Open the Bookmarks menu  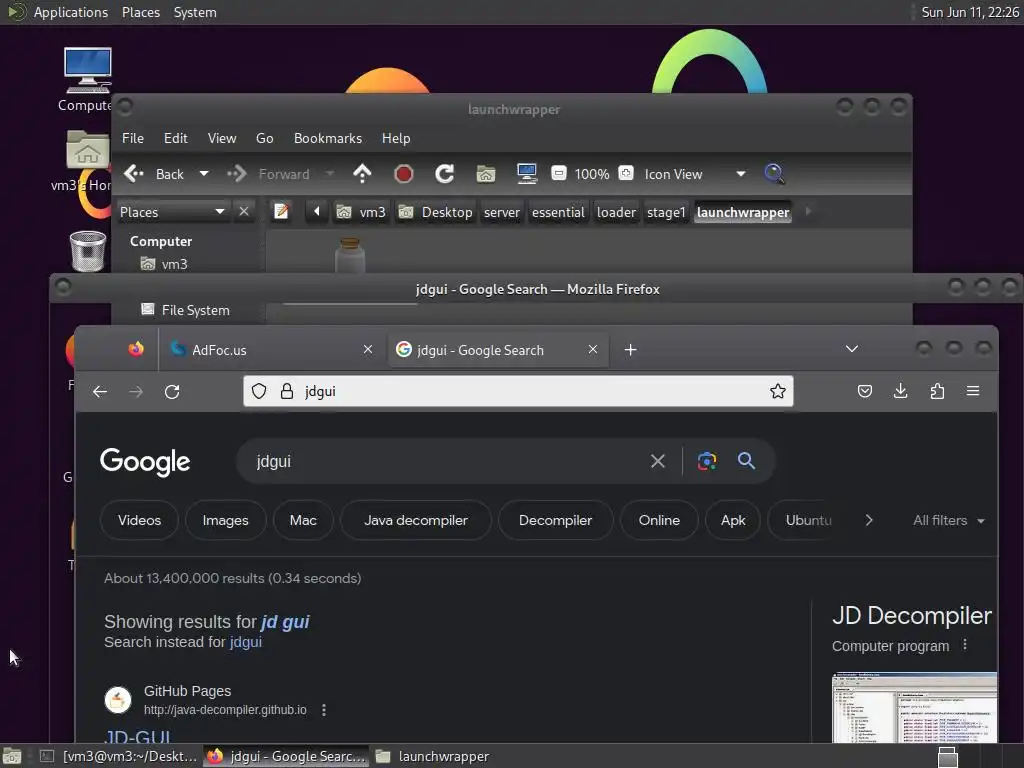[328, 138]
